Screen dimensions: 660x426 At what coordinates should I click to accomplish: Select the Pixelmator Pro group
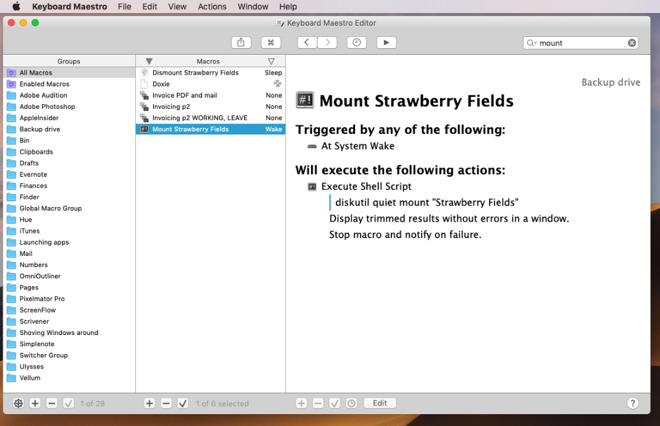pyautogui.click(x=69, y=299)
